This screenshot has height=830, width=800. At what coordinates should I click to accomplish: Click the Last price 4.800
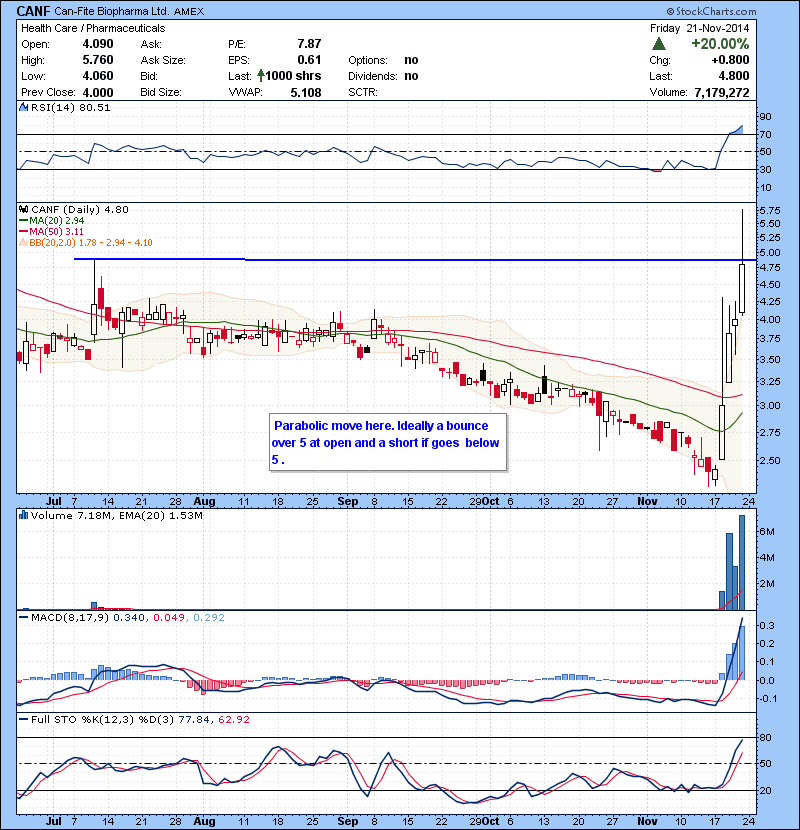(x=734, y=76)
